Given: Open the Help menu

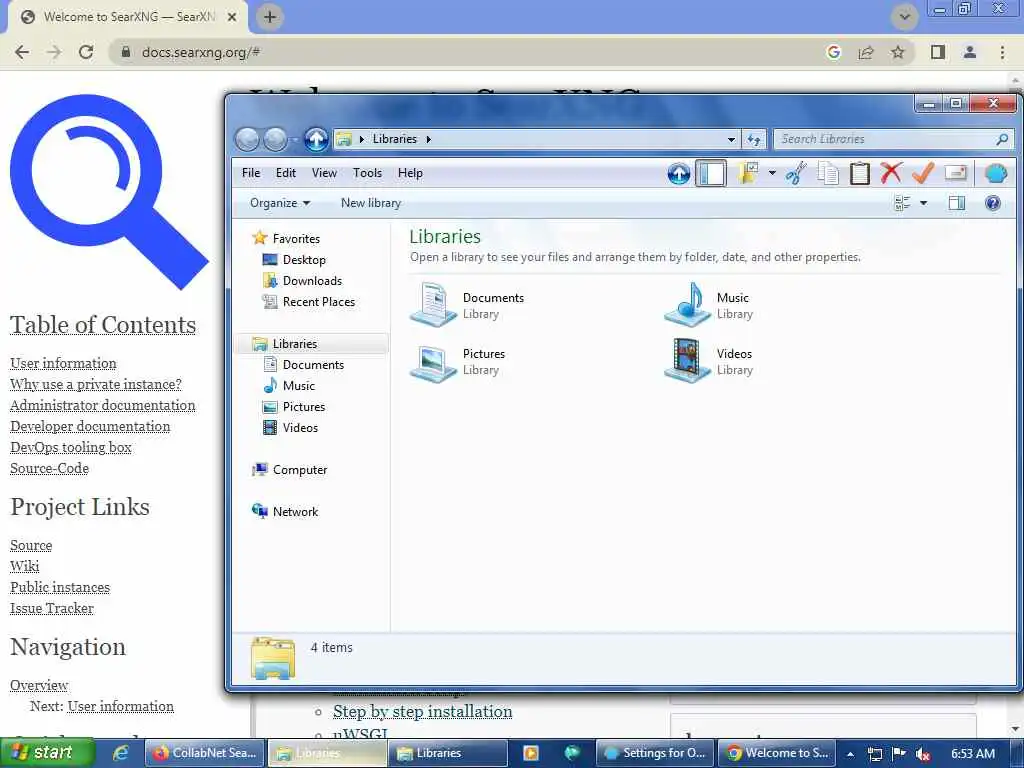Looking at the screenshot, I should tap(410, 173).
